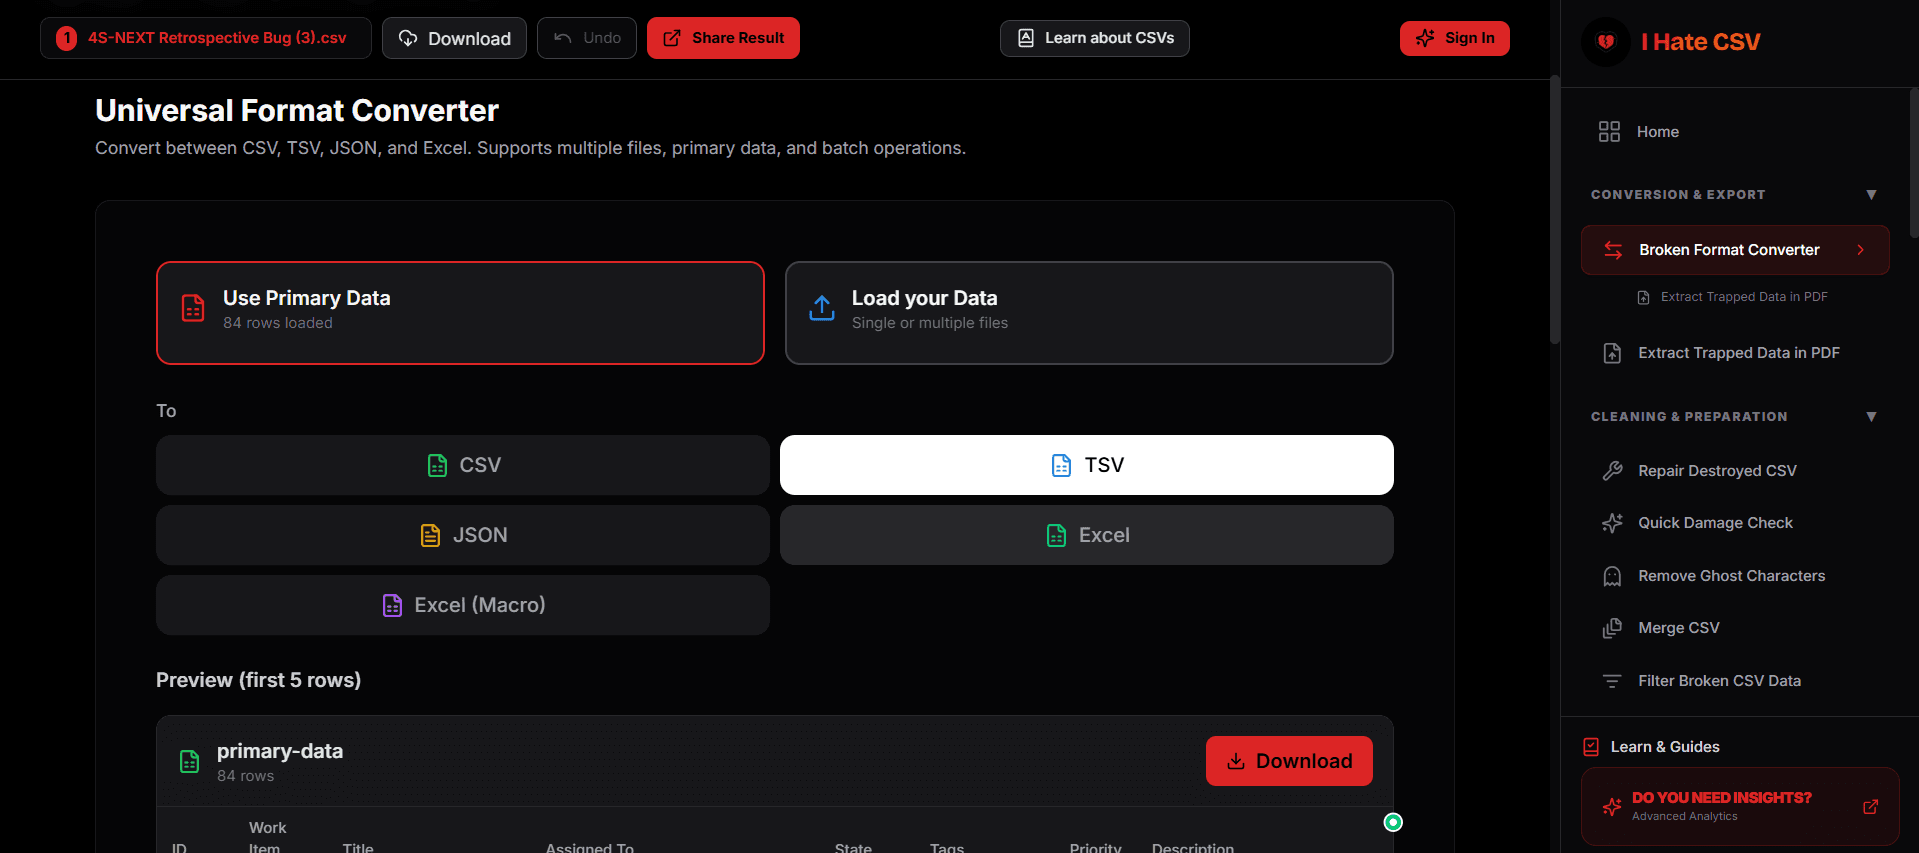Image resolution: width=1919 pixels, height=853 pixels.
Task: Open Do You Need Insights banner
Action: [x=1740, y=806]
